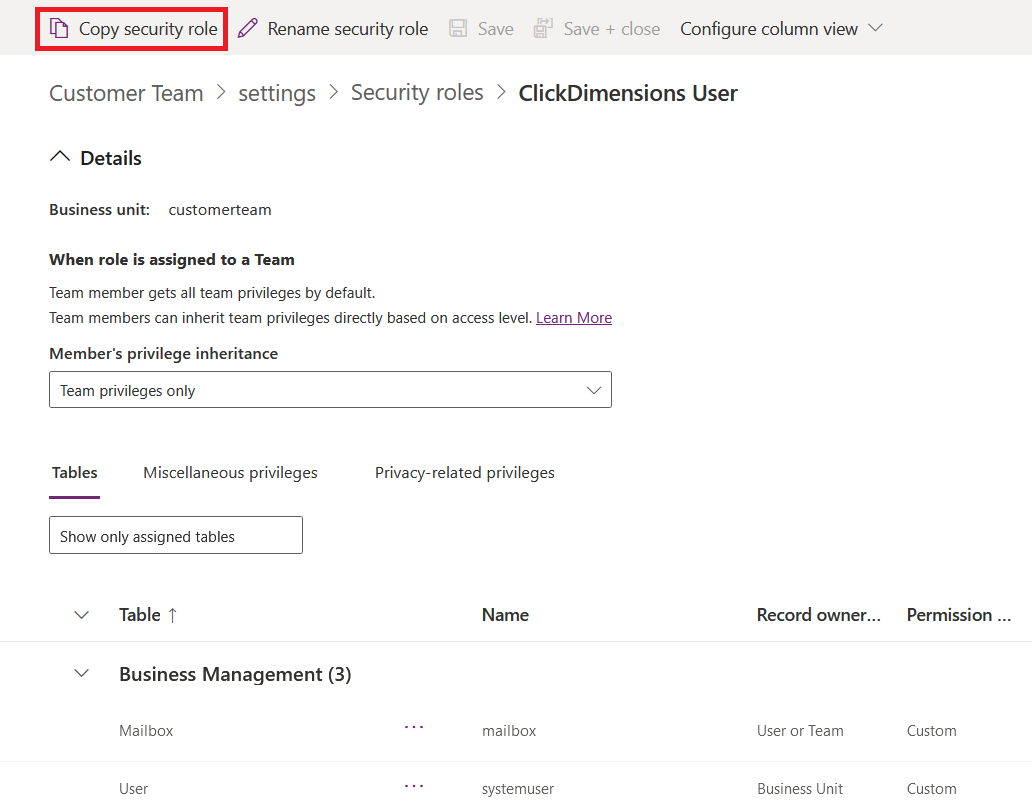Click the Table column header
Screen dimensions: 1032x805
point(140,615)
